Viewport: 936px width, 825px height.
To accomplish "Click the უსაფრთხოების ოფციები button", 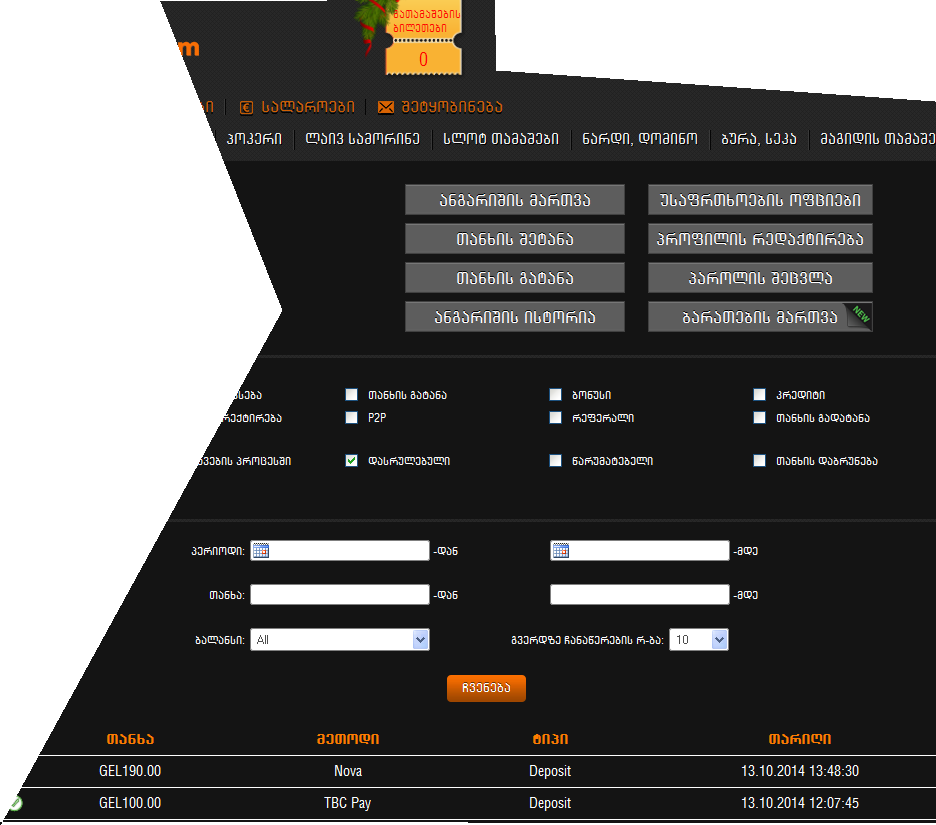I will [x=760, y=199].
